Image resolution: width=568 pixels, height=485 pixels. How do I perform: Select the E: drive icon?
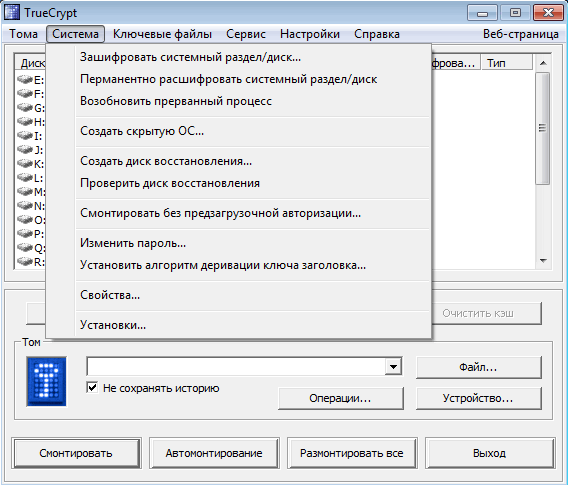(25, 79)
